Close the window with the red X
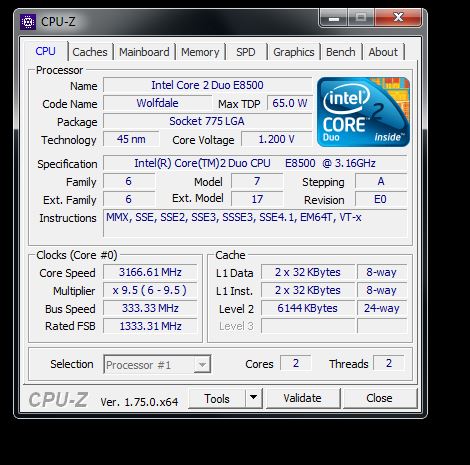470x465 pixels. point(399,17)
